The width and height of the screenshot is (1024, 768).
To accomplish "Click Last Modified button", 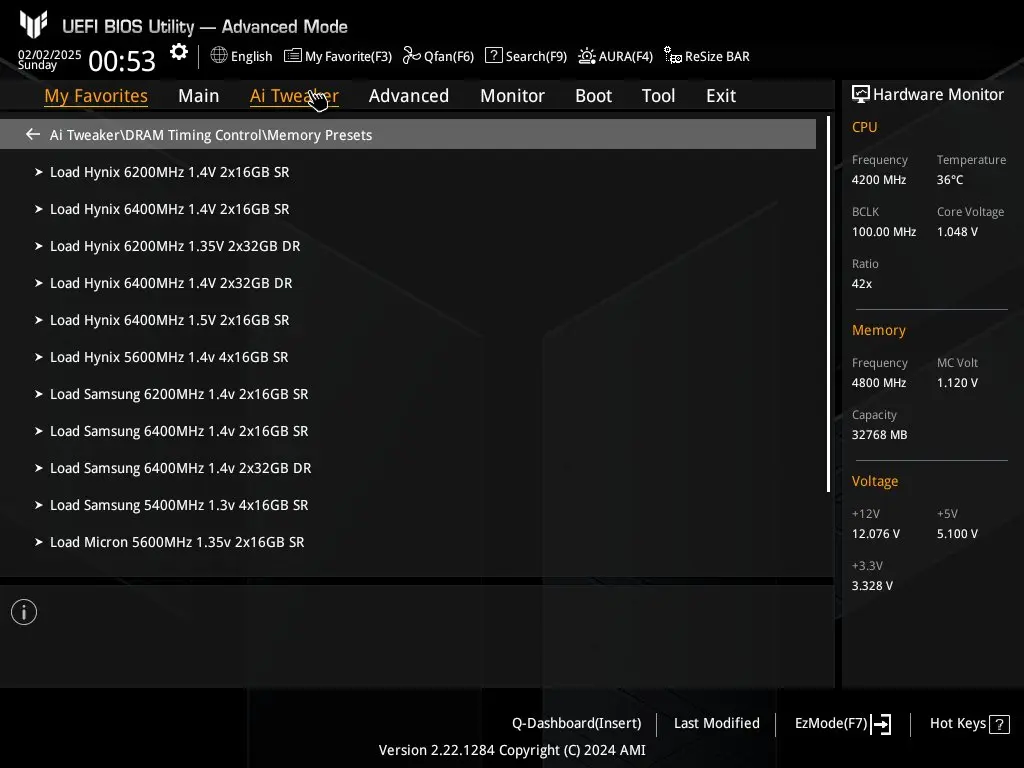I will coord(716,724).
